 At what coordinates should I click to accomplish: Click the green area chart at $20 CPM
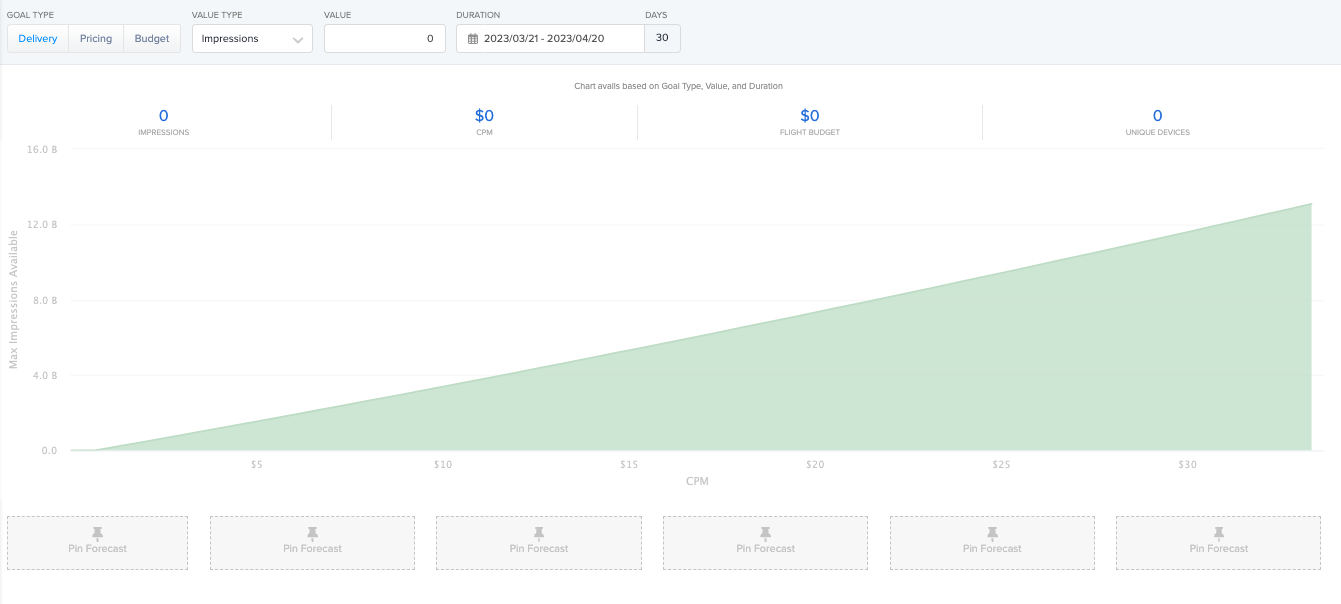point(815,400)
